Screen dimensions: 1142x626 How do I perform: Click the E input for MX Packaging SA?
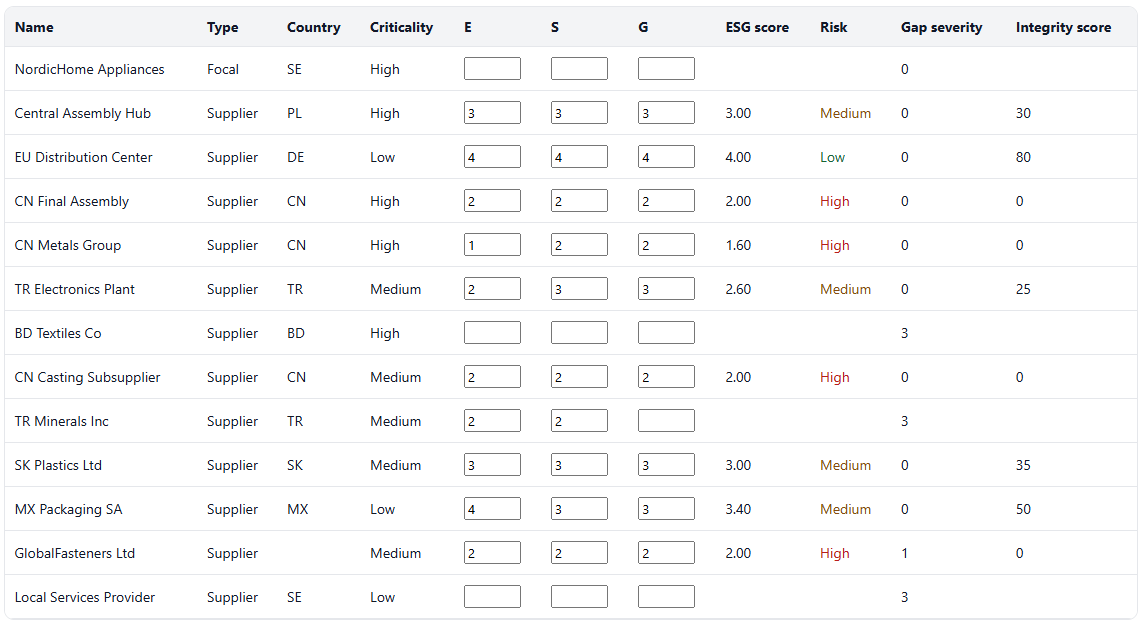(x=492, y=508)
